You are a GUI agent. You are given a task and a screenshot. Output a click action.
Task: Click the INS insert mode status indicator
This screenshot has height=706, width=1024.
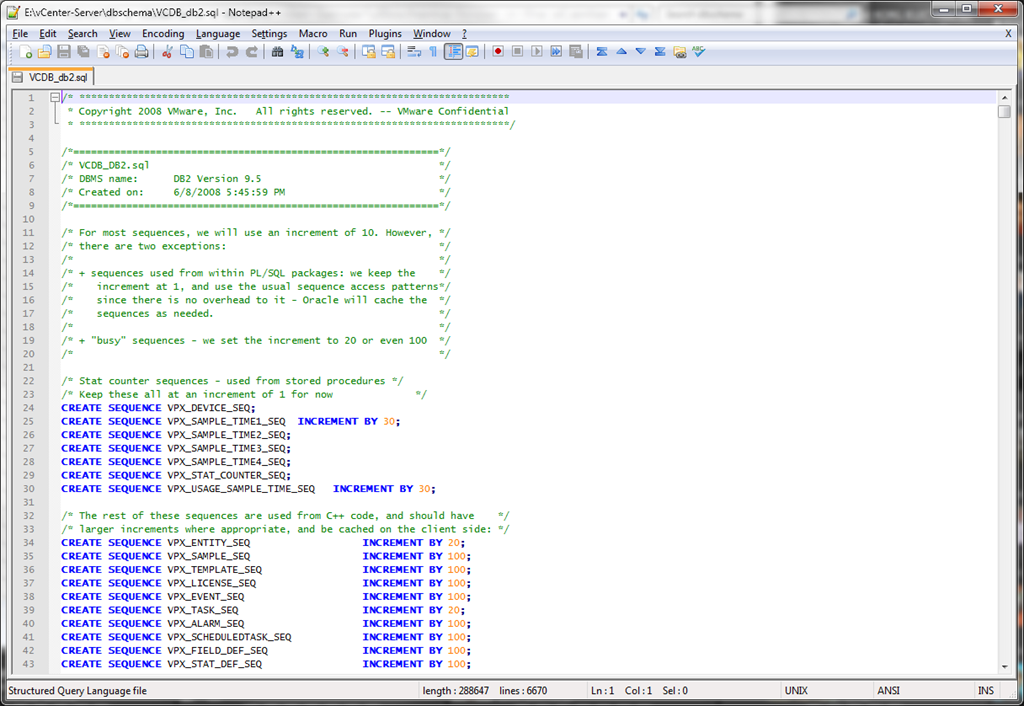(985, 690)
